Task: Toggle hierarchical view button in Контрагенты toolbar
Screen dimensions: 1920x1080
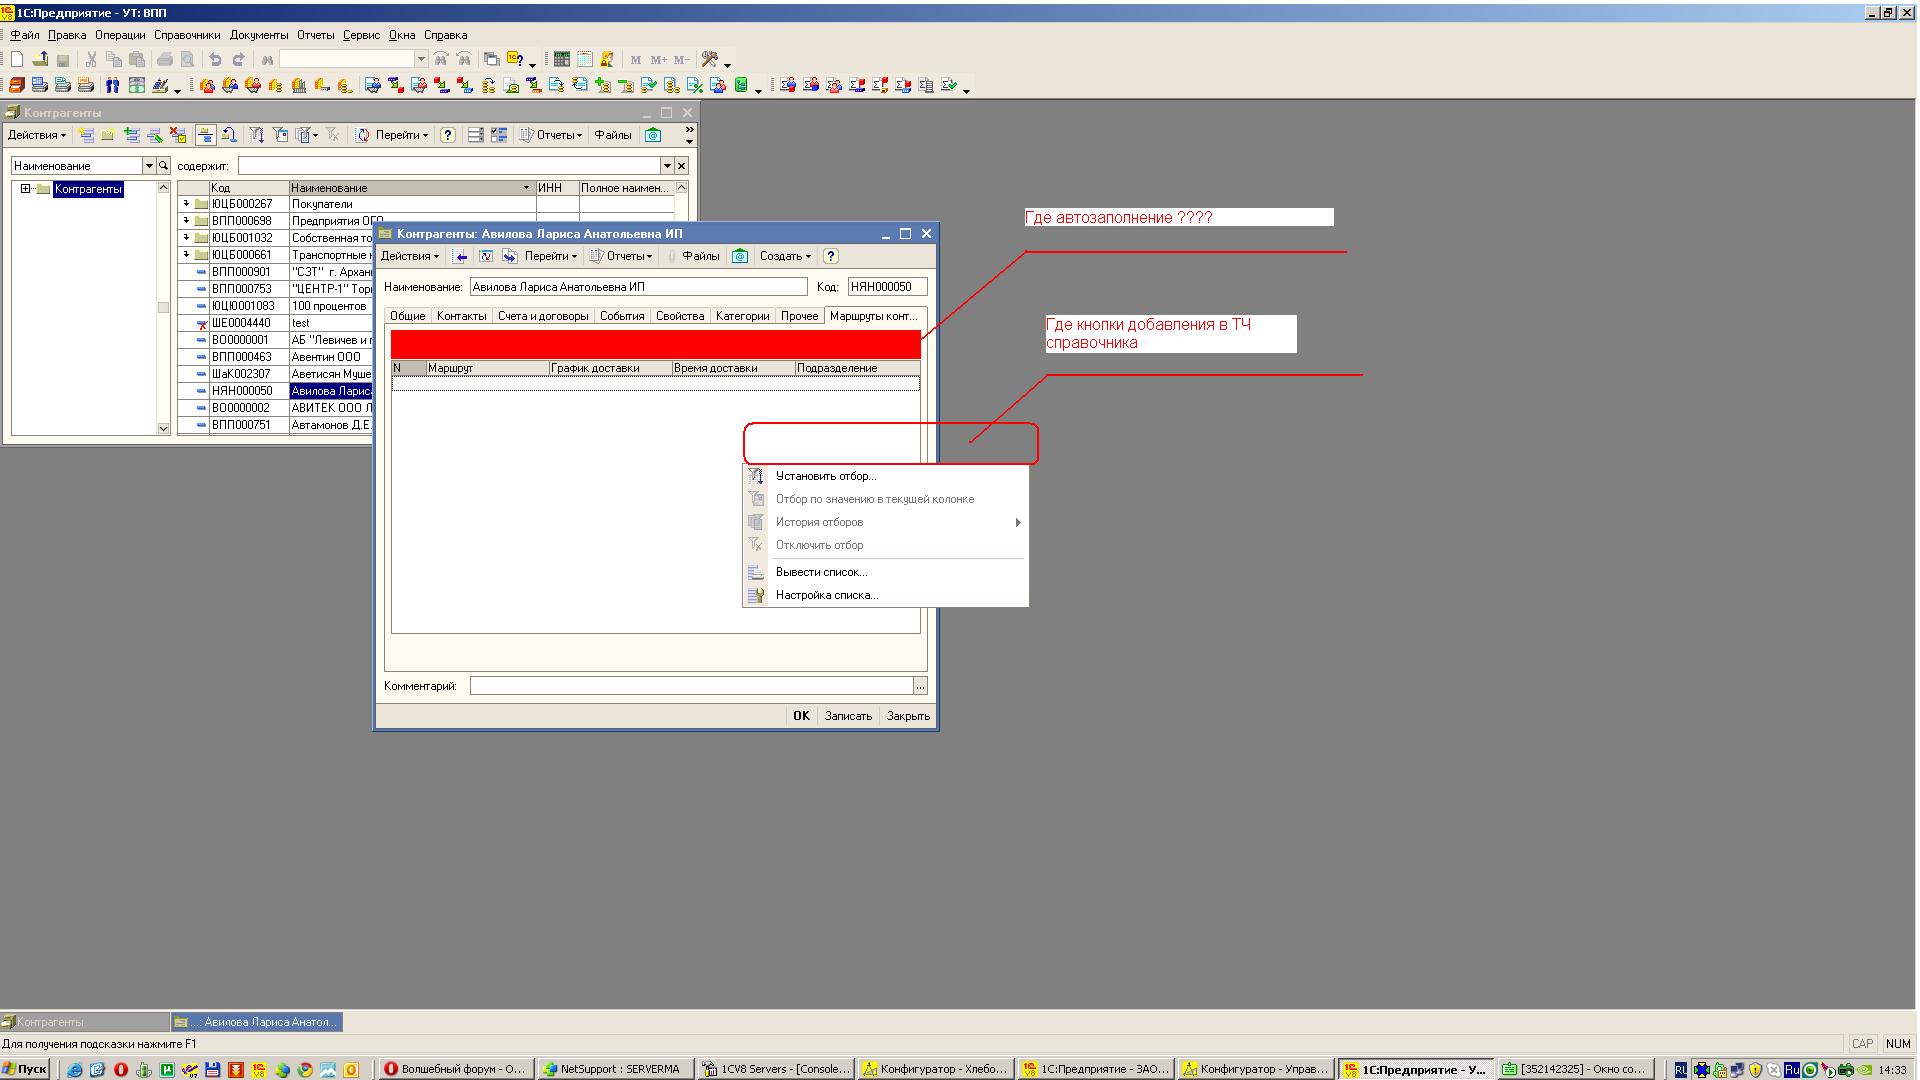Action: pos(205,135)
